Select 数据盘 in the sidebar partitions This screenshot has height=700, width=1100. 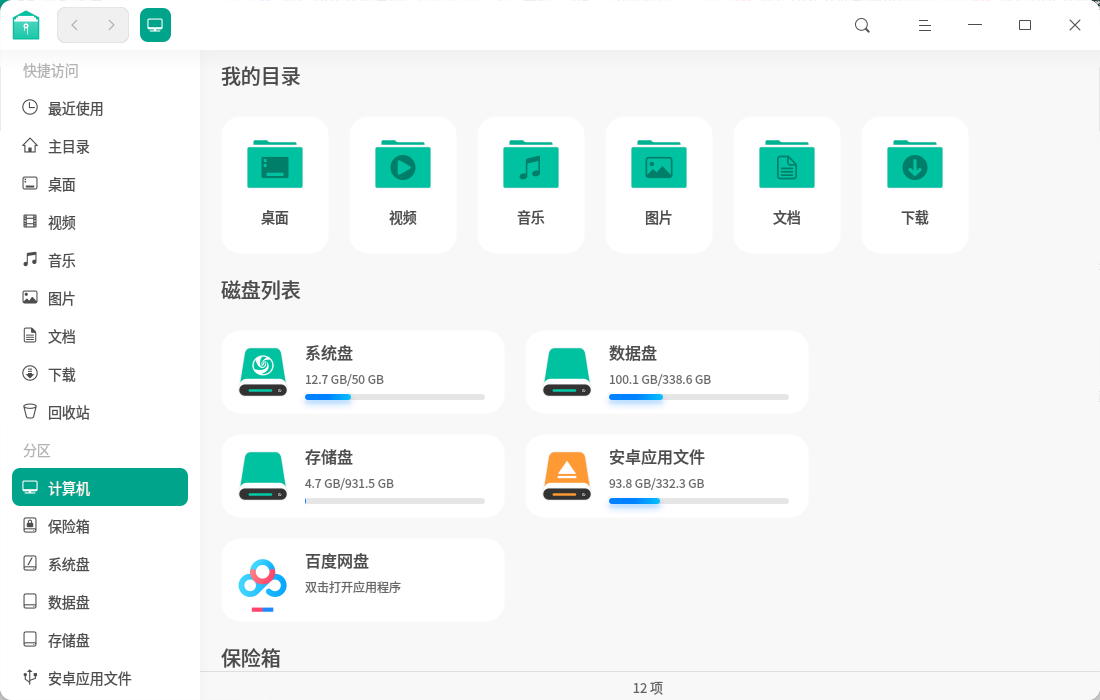tap(100, 602)
